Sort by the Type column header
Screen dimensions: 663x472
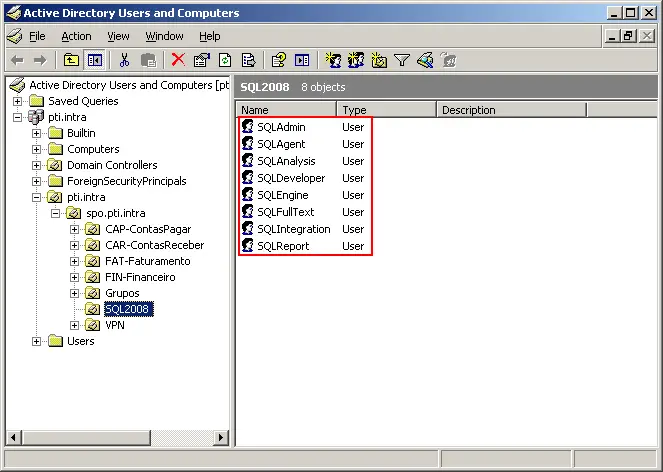click(386, 110)
